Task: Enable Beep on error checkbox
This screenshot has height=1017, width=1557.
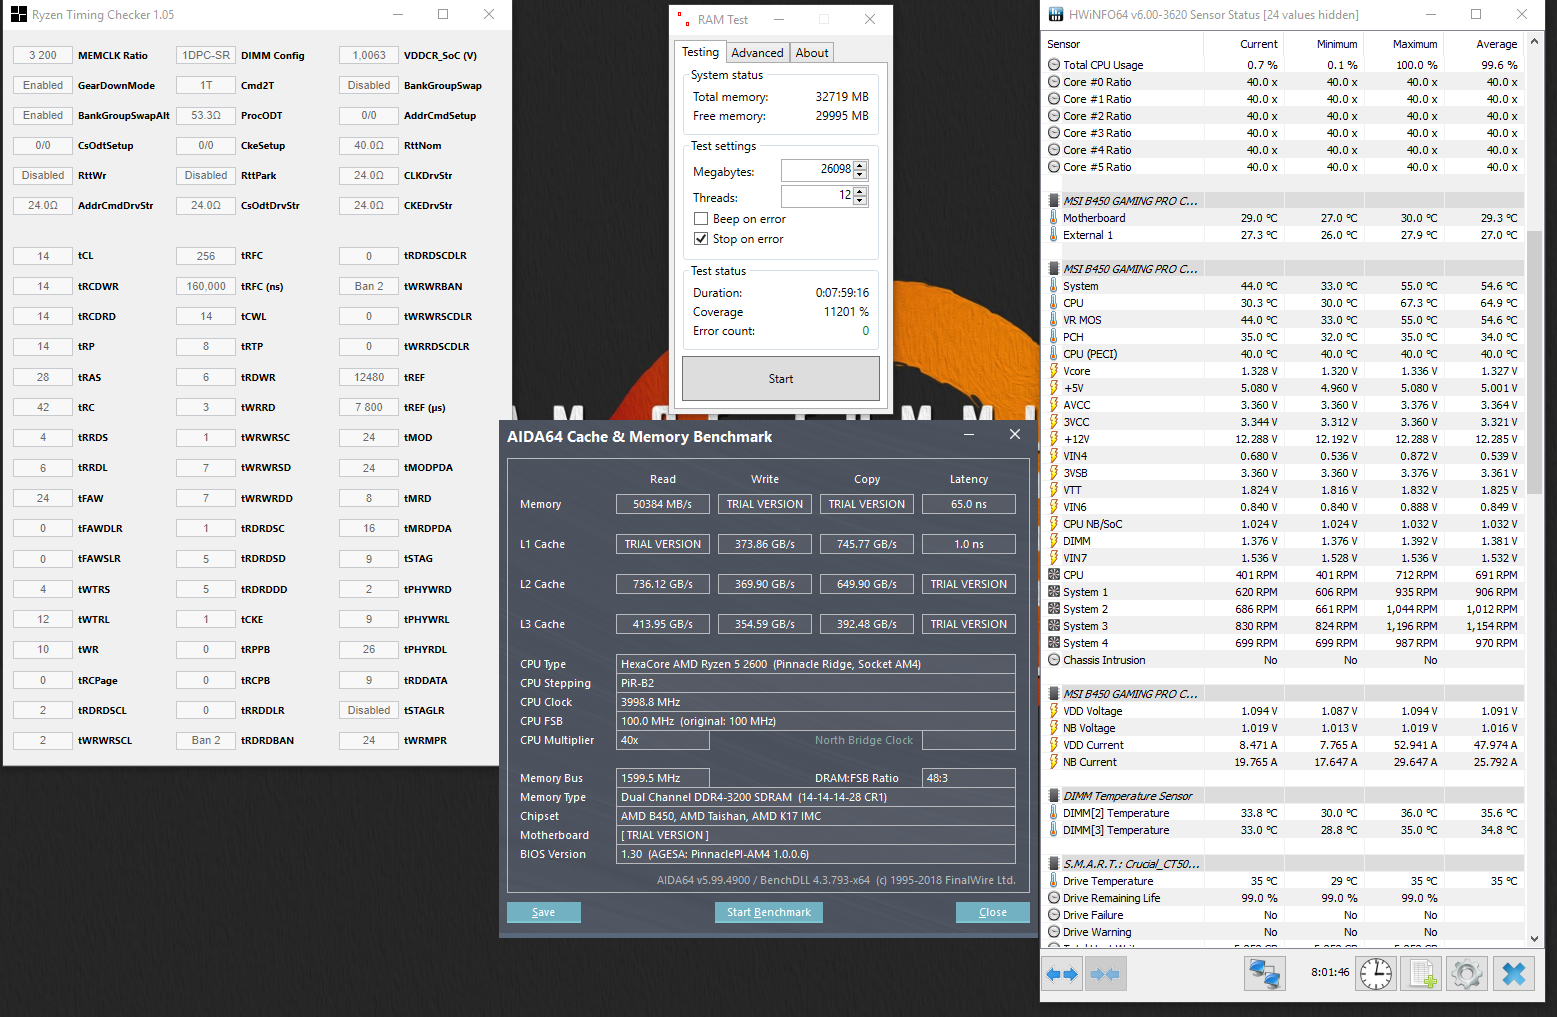Action: coord(701,219)
